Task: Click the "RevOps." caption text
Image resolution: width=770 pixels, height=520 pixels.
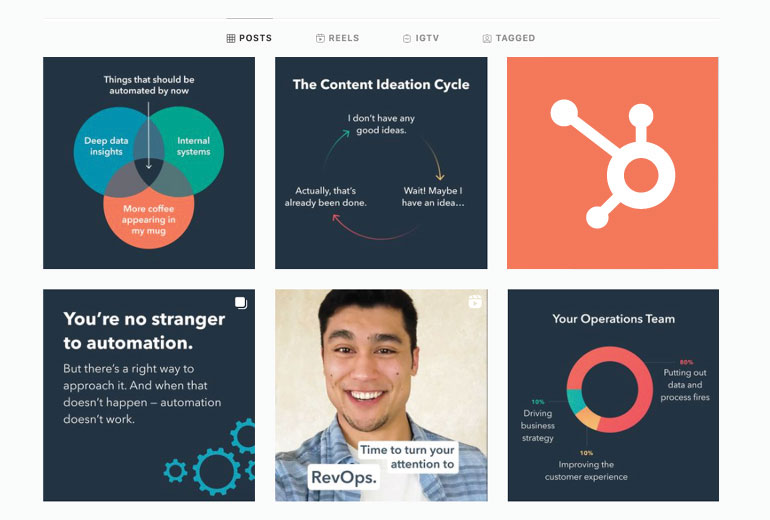Action: 343,478
